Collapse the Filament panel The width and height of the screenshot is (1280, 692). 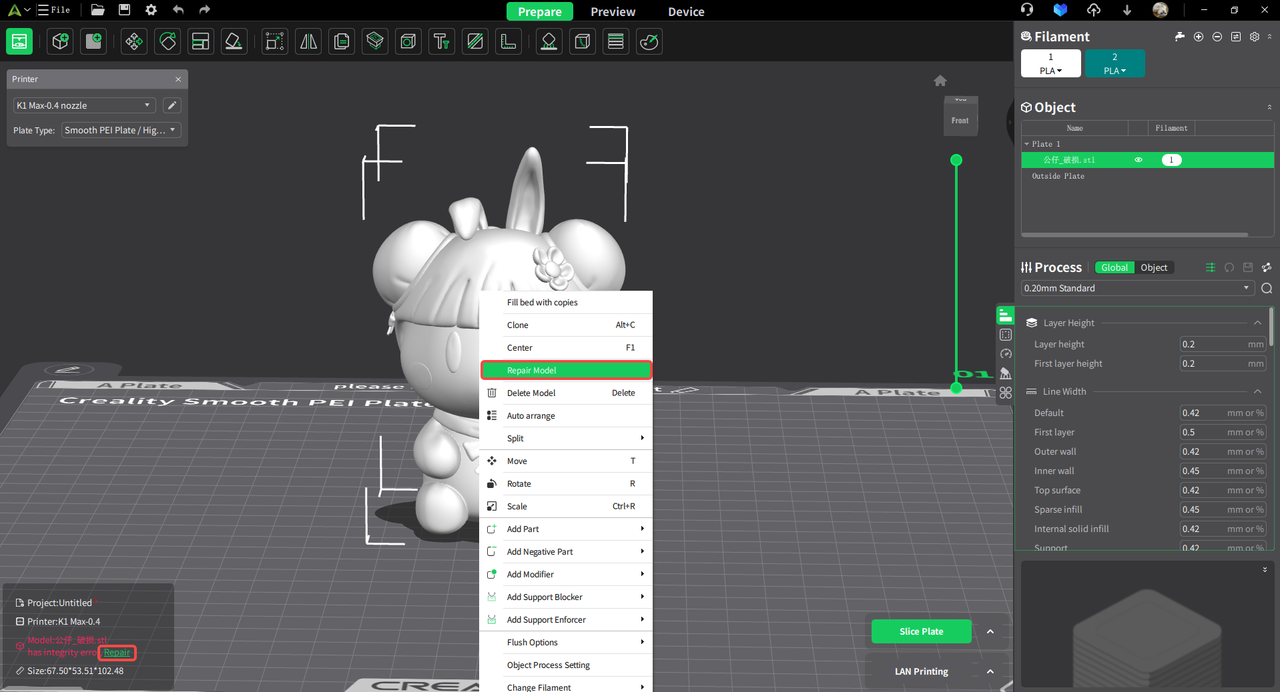(1270, 36)
